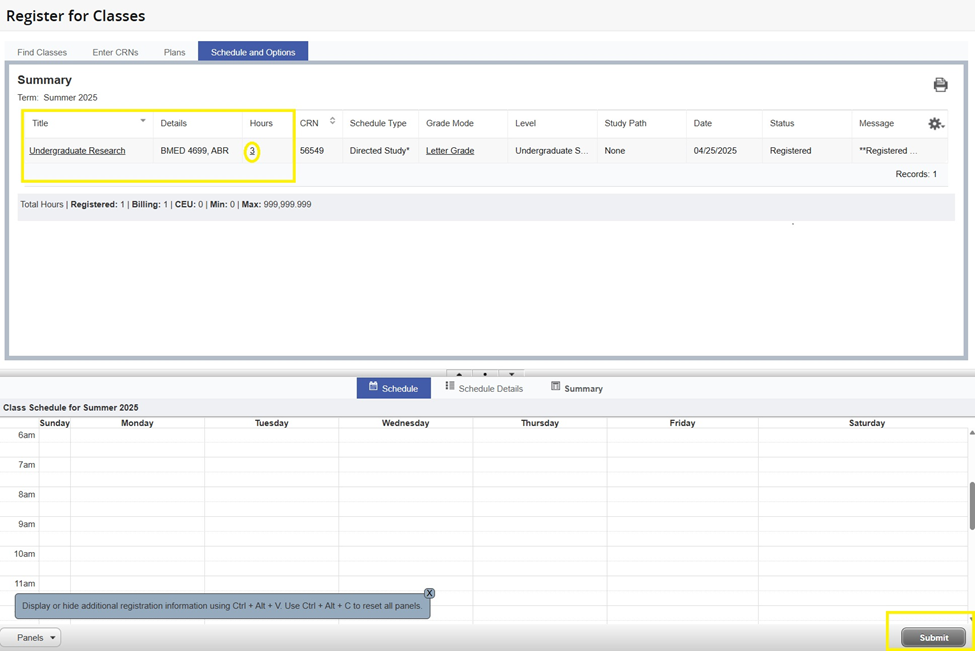The height and width of the screenshot is (651, 975).
Task: Switch to the Enter CRNs tab
Action: 115,52
